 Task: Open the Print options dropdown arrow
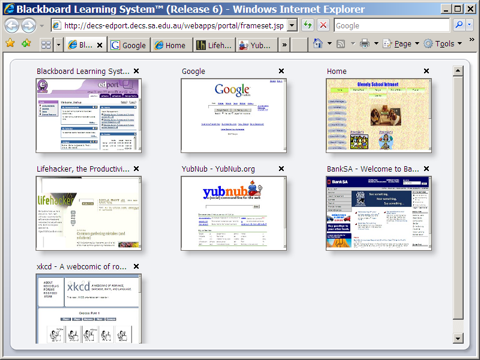pyautogui.click(x=376, y=43)
